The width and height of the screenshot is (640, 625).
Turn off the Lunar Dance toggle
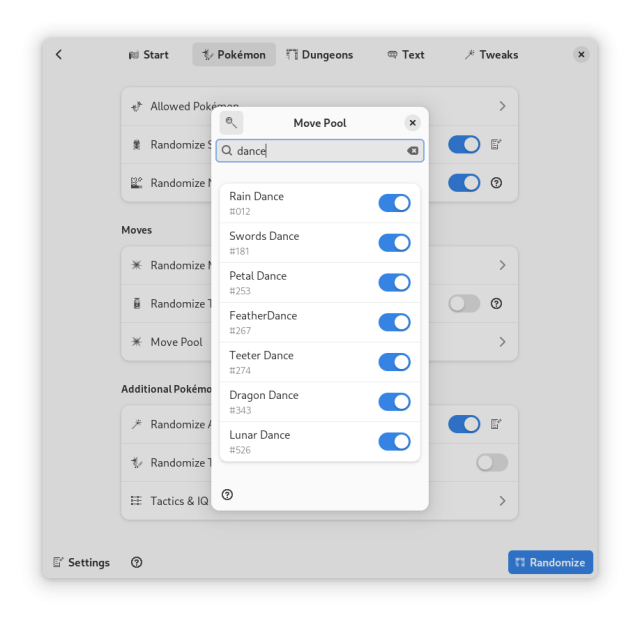pos(394,442)
